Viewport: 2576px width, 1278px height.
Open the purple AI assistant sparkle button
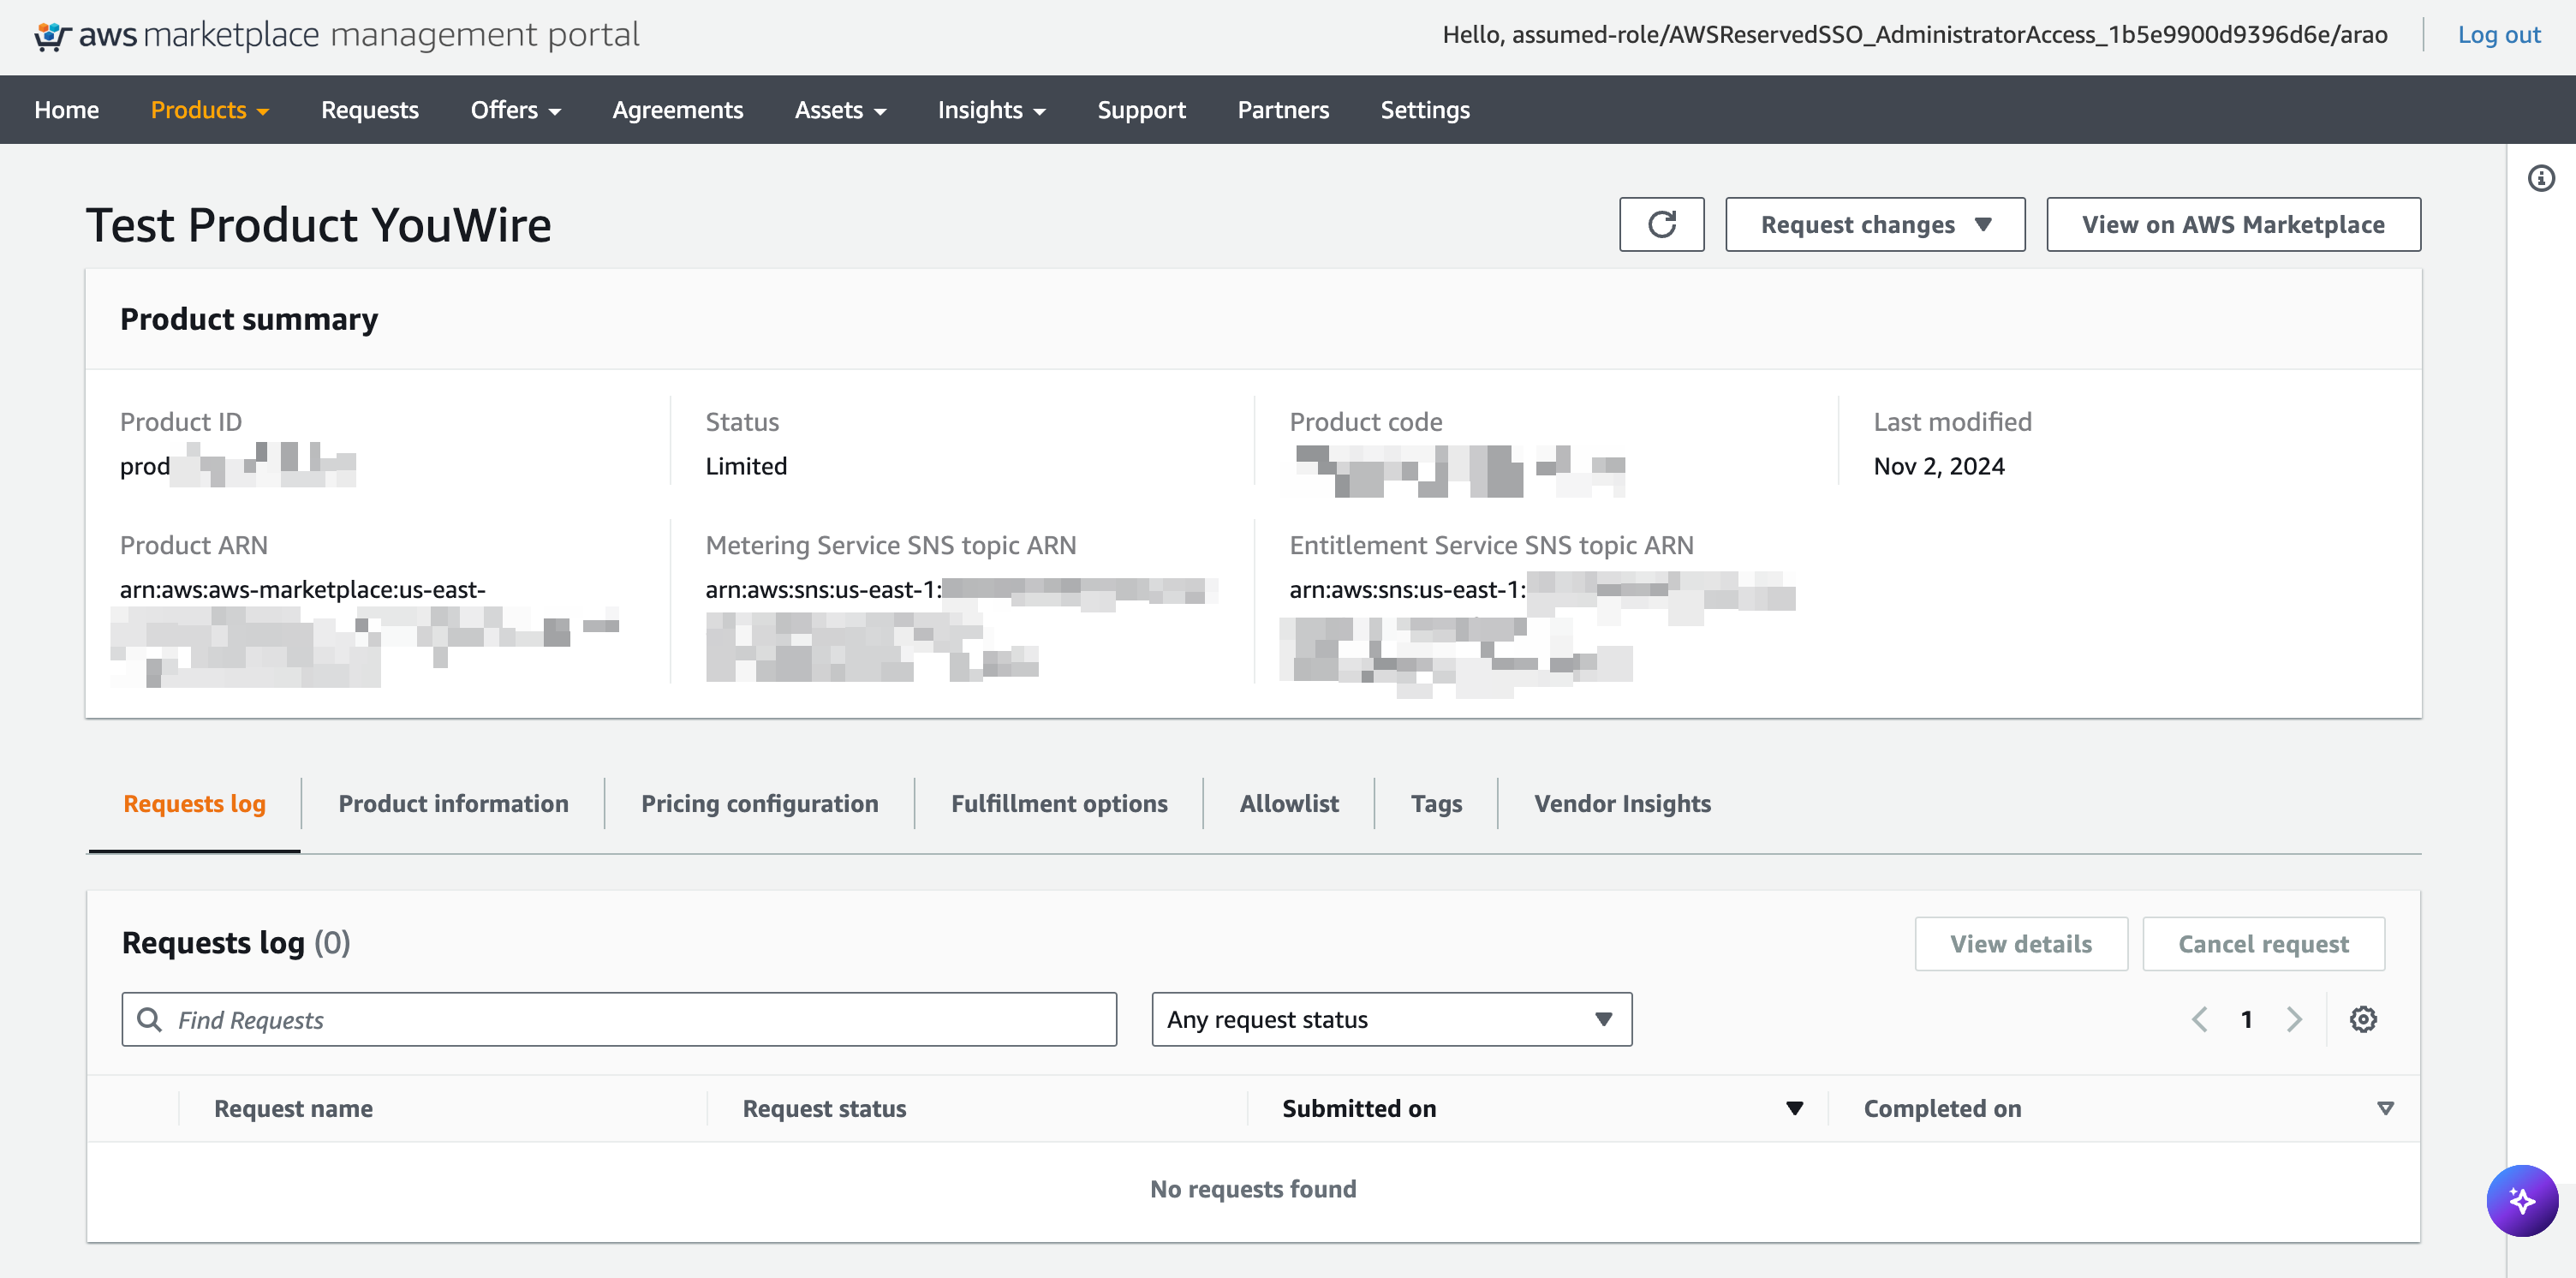[2522, 1200]
